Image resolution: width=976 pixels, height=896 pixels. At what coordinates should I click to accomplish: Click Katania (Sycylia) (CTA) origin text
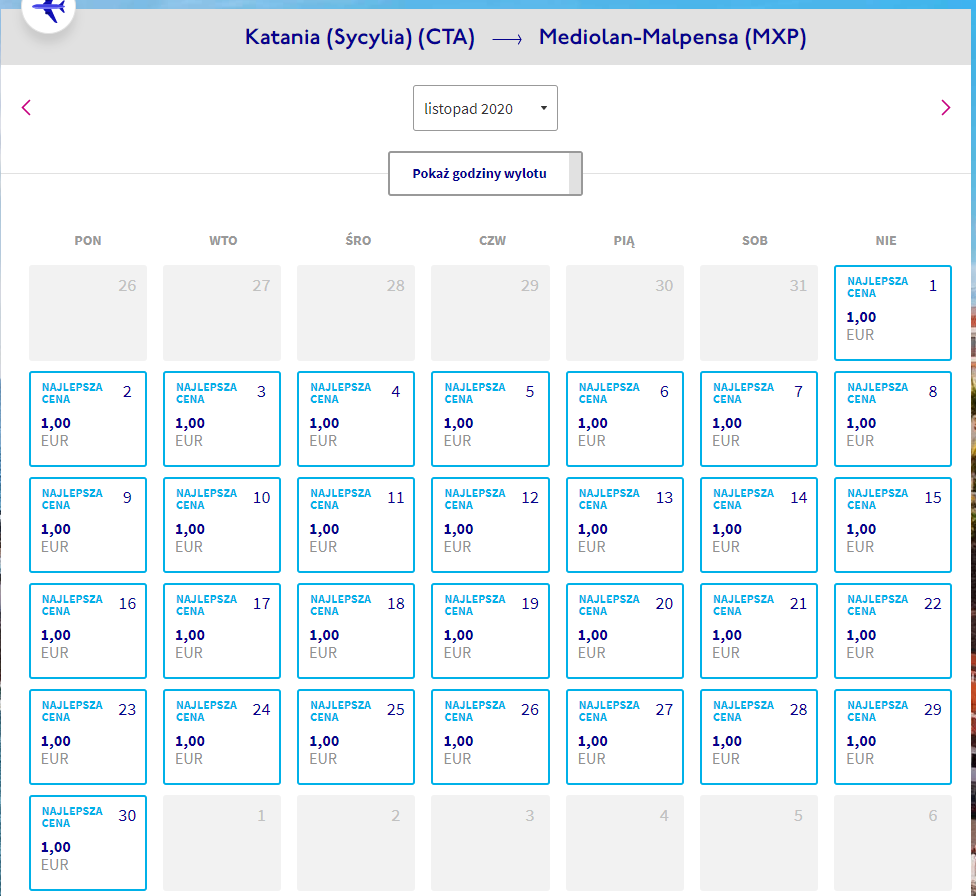pos(360,37)
